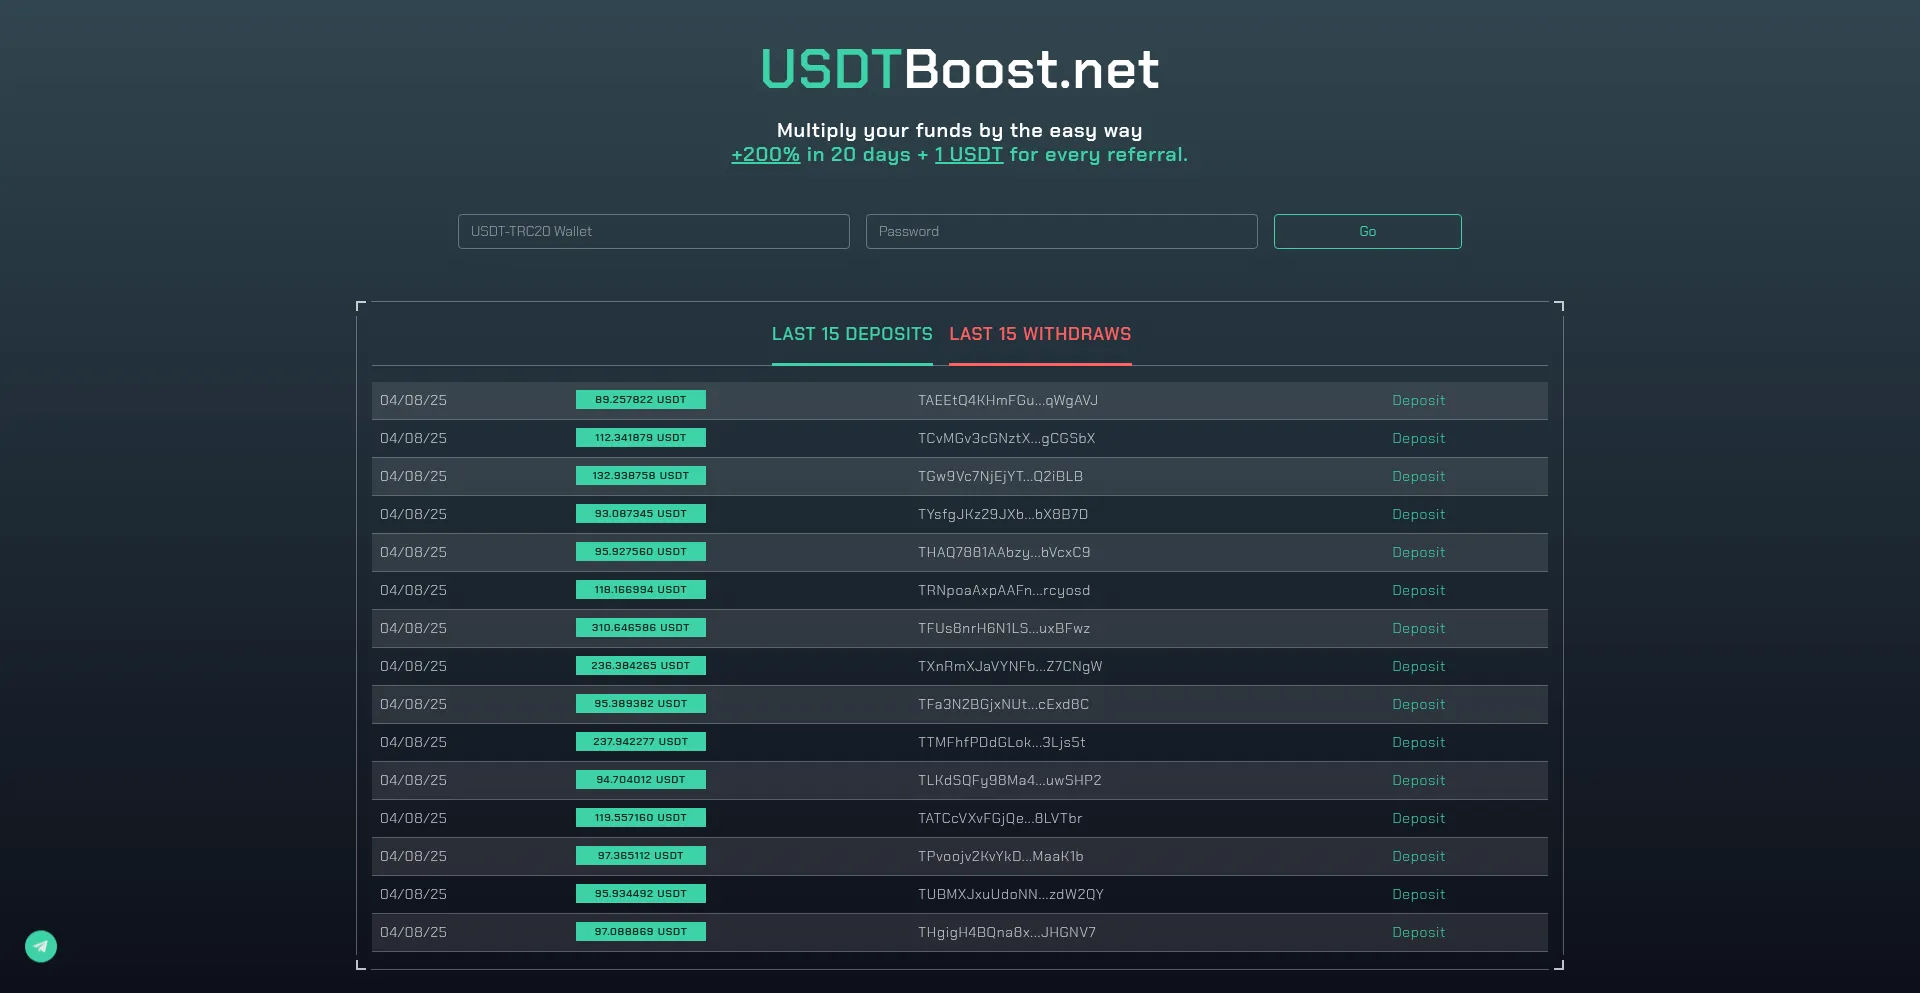
Task: Click wallet address TAEEtQ4KHmFGu...qWgAVJ
Action: [1008, 400]
